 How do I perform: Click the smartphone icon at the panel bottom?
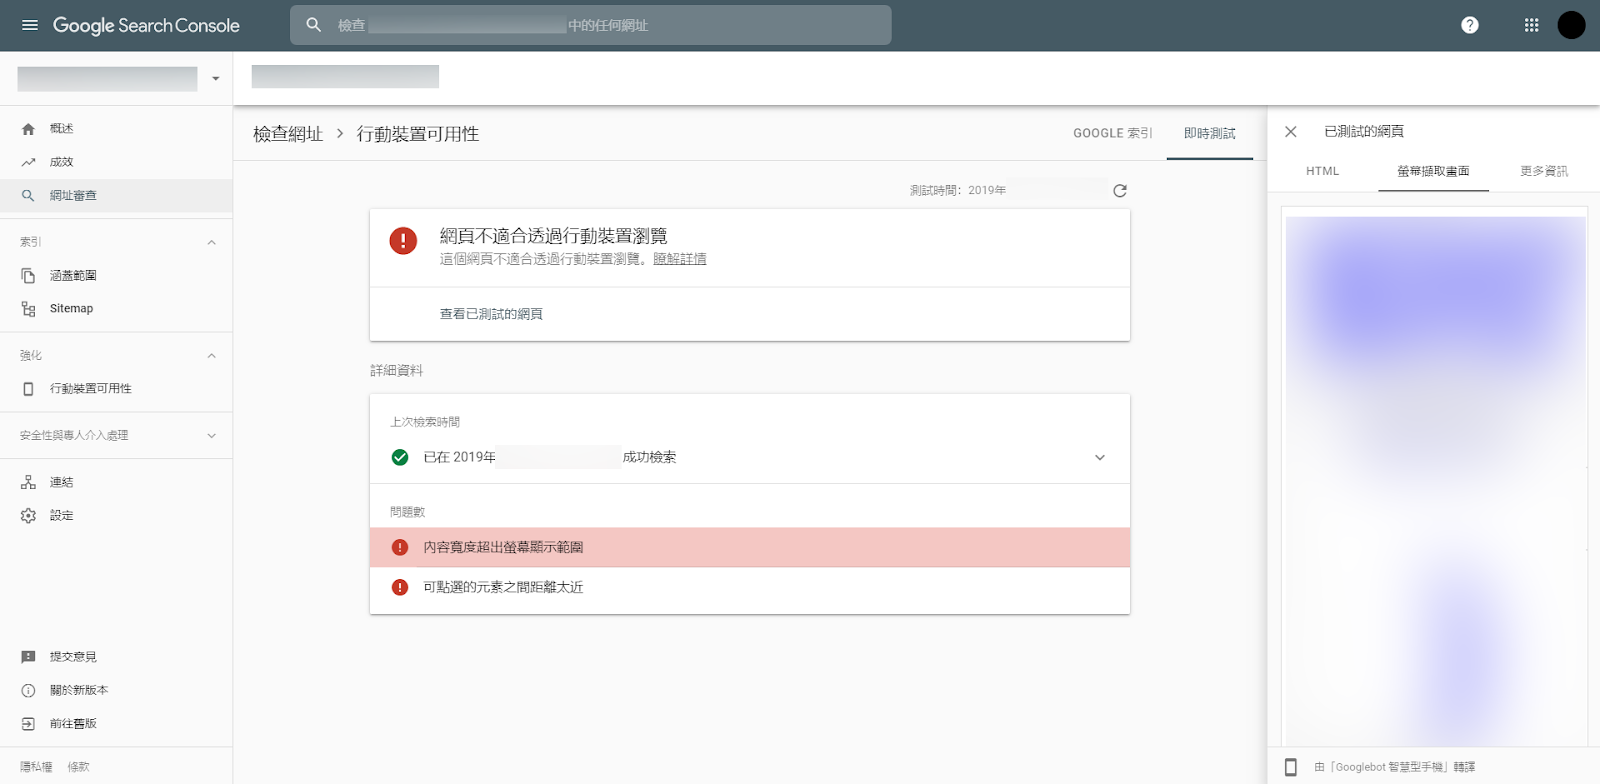pyautogui.click(x=1291, y=767)
